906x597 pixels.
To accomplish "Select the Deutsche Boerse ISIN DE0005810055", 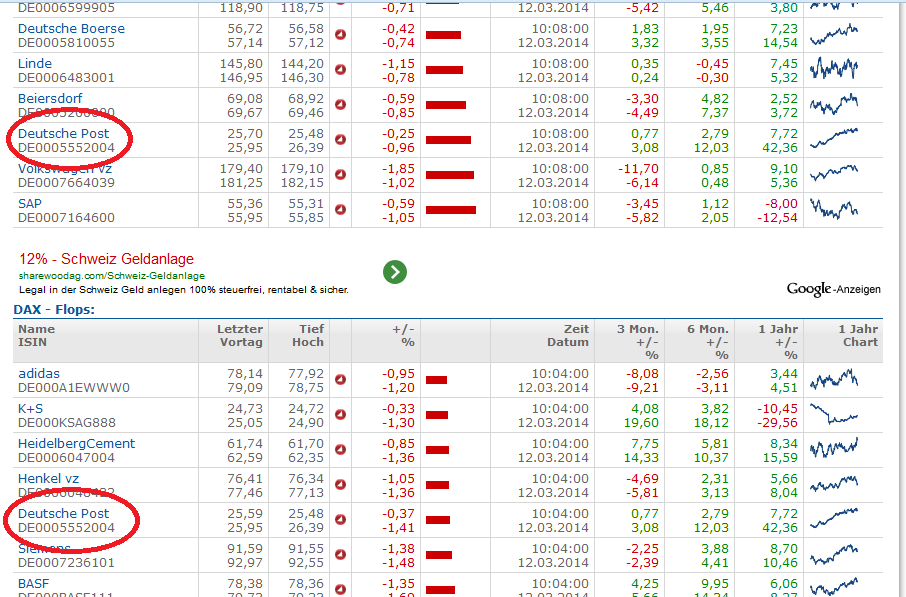I will (66, 43).
